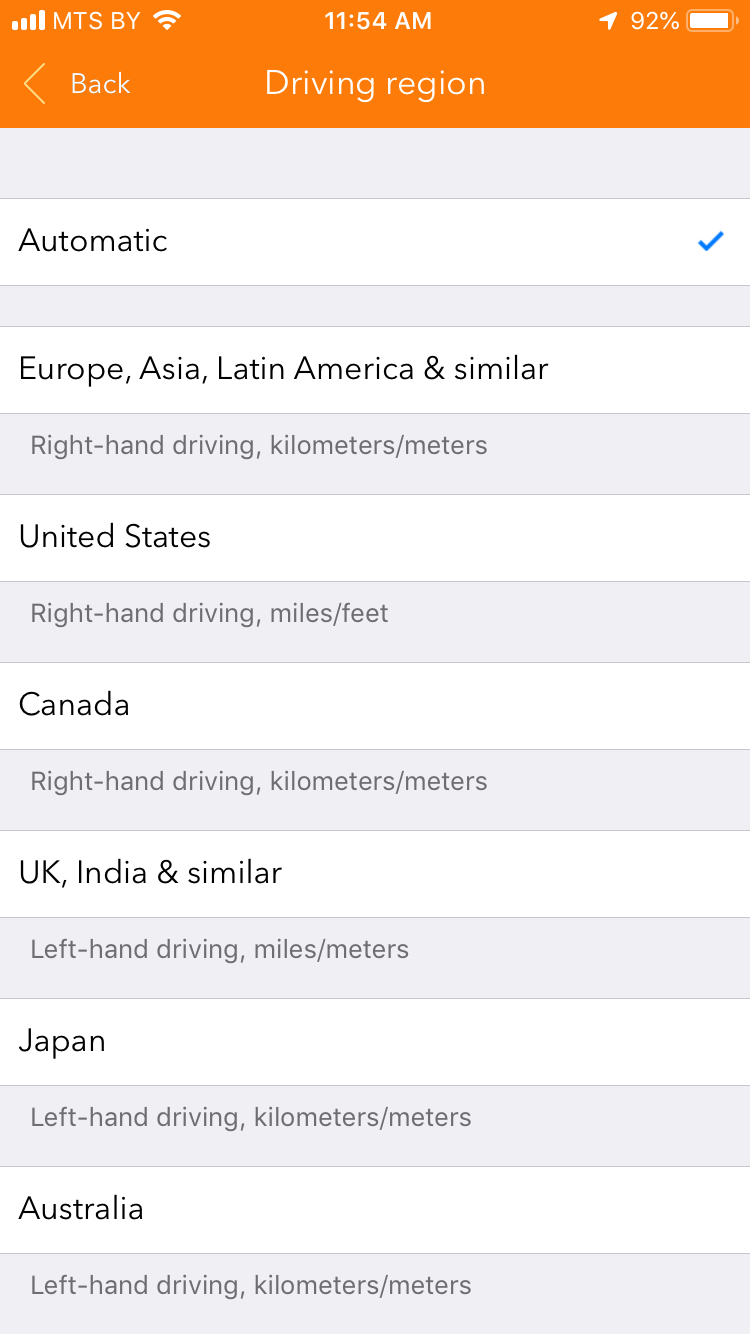Viewport: 750px width, 1334px height.
Task: Go back using the Back label
Action: point(100,84)
